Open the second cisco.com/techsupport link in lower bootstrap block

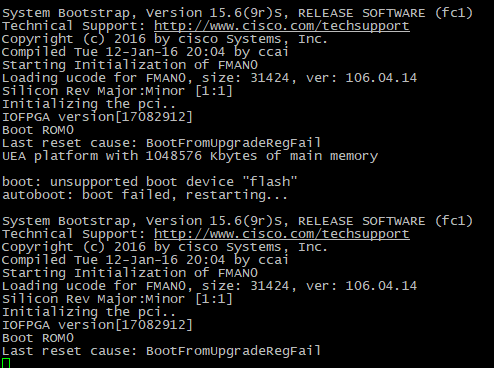tap(282, 234)
